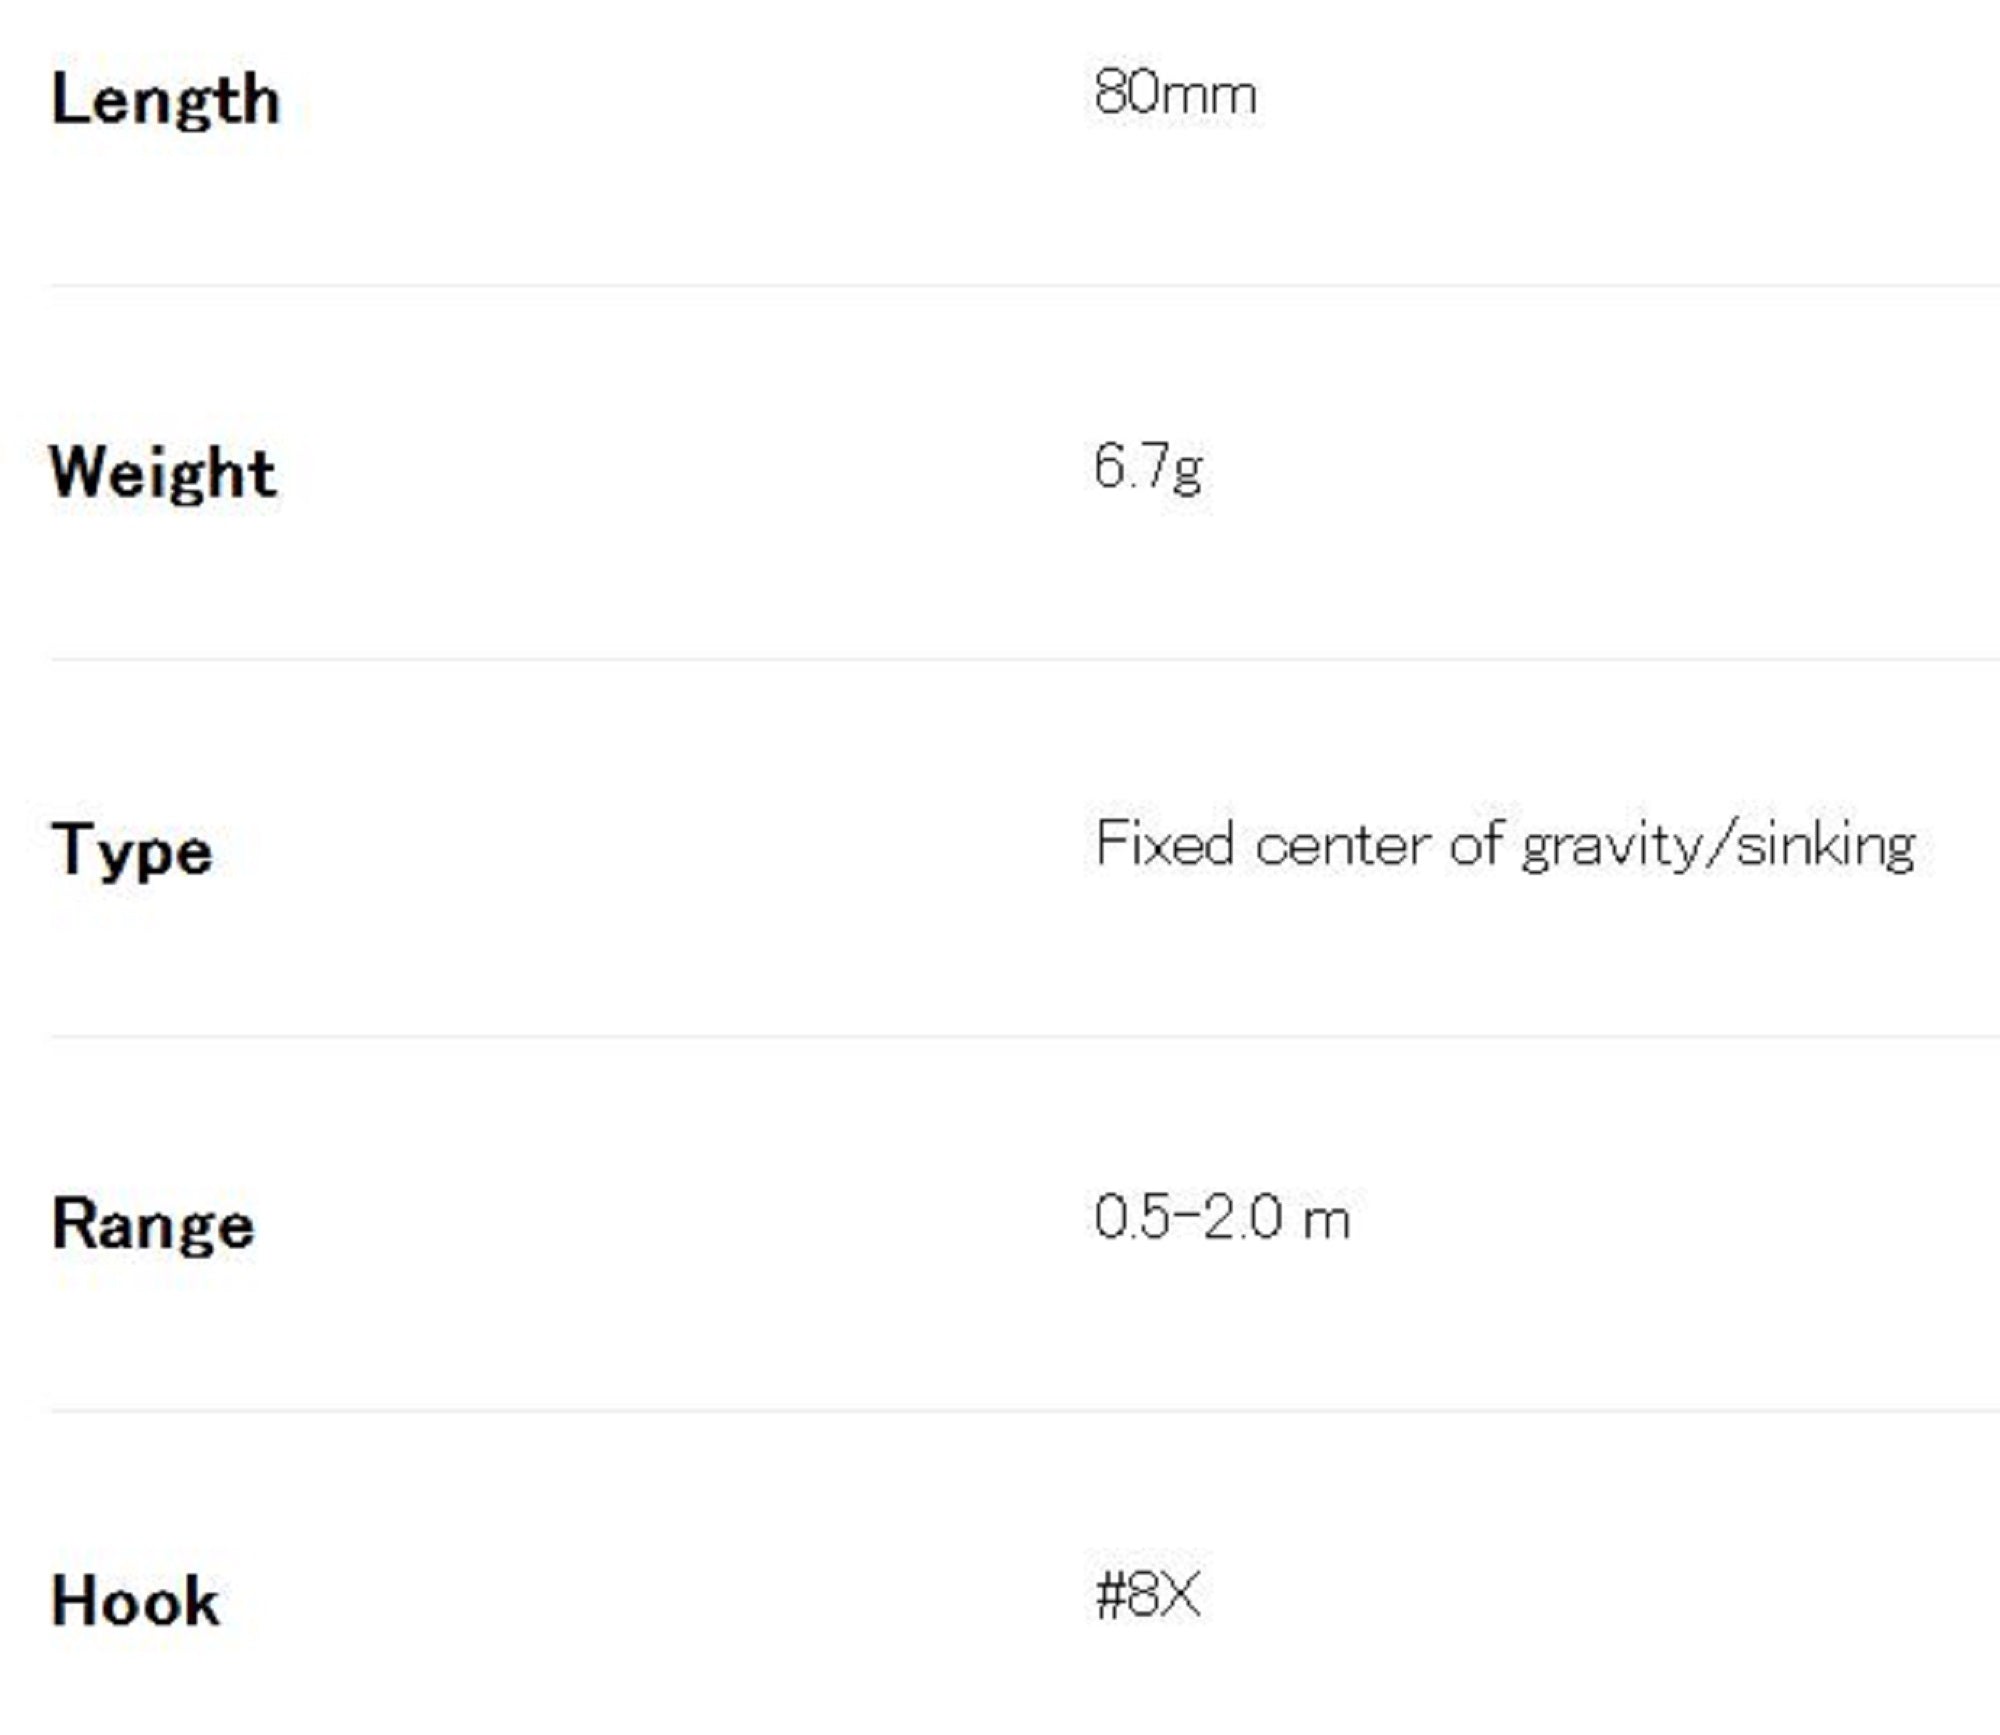
Task: Click the Hook label
Action: click(x=135, y=1601)
